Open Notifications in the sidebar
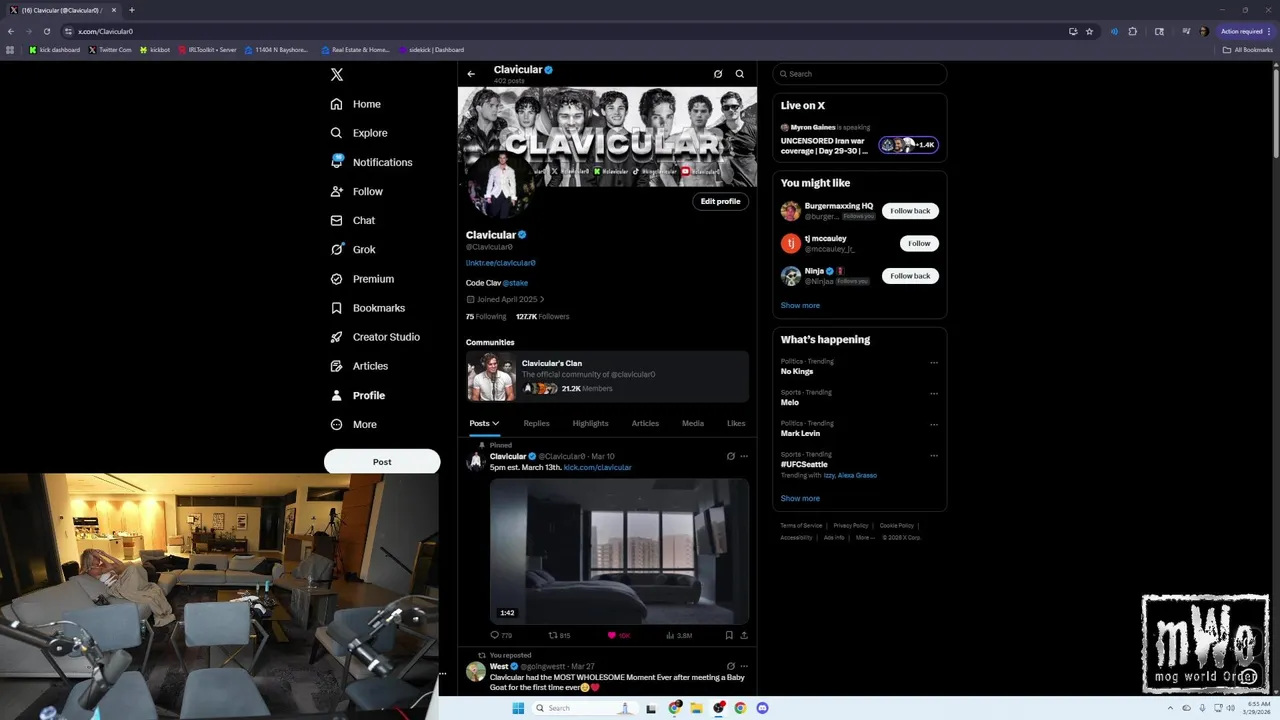 click(371, 162)
